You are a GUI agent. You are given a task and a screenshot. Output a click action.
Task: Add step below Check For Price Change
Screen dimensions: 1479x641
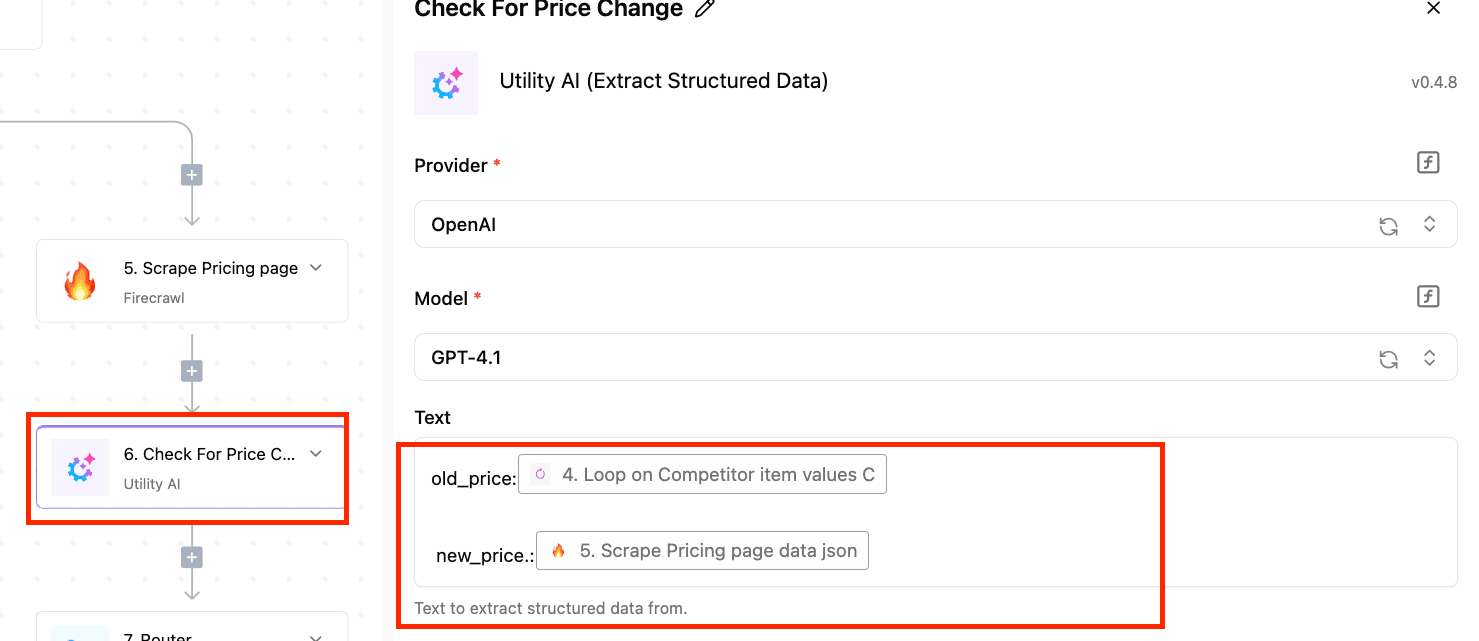[192, 557]
